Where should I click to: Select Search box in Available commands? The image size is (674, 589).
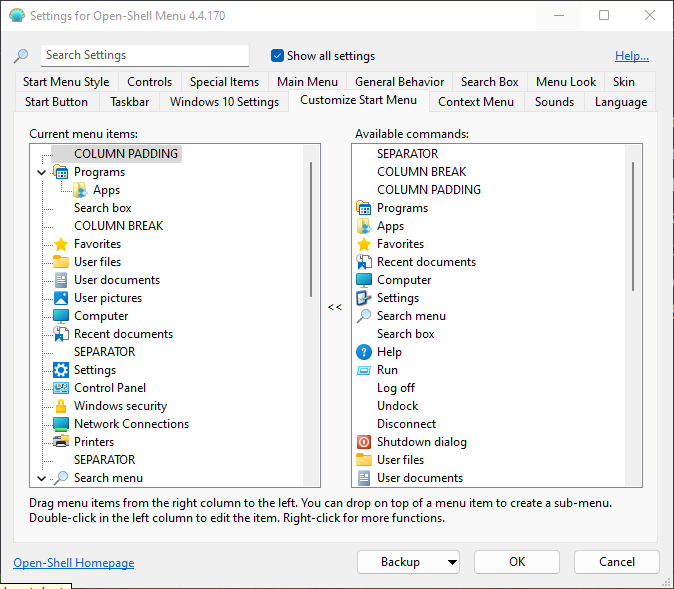click(405, 334)
